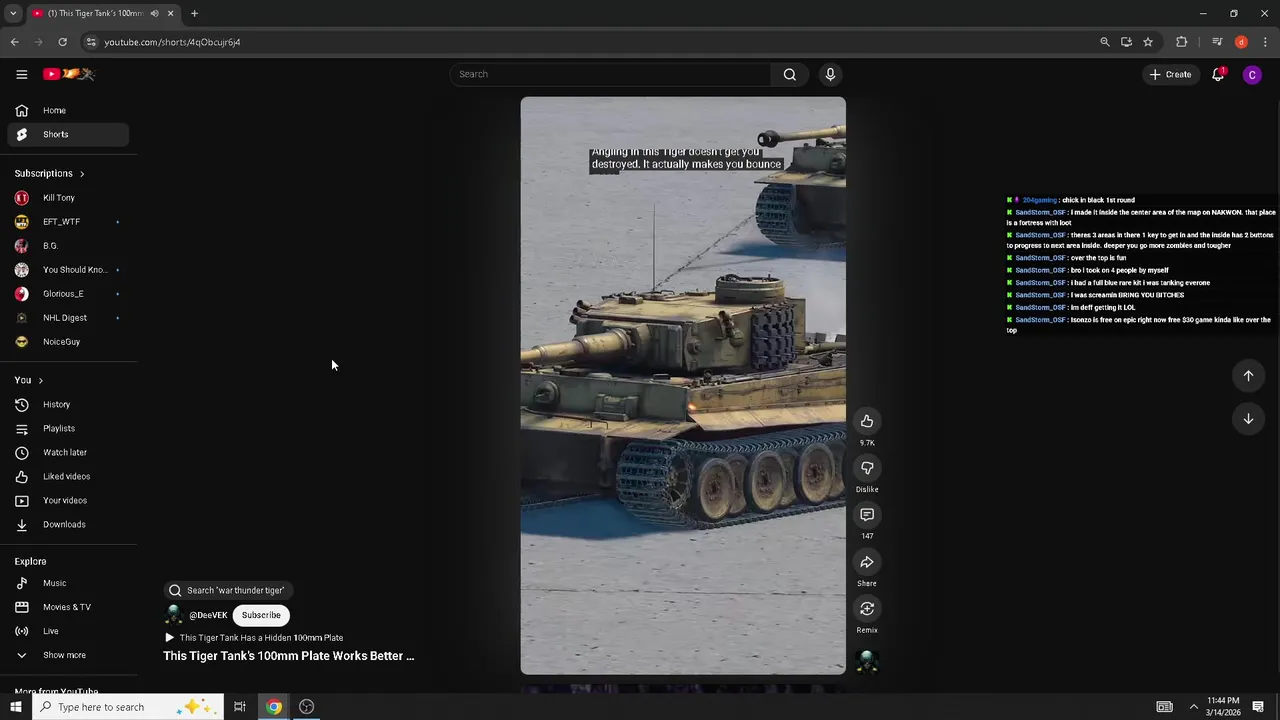Open the media controls icon in Chrome
1280x720 pixels.
tap(1217, 42)
